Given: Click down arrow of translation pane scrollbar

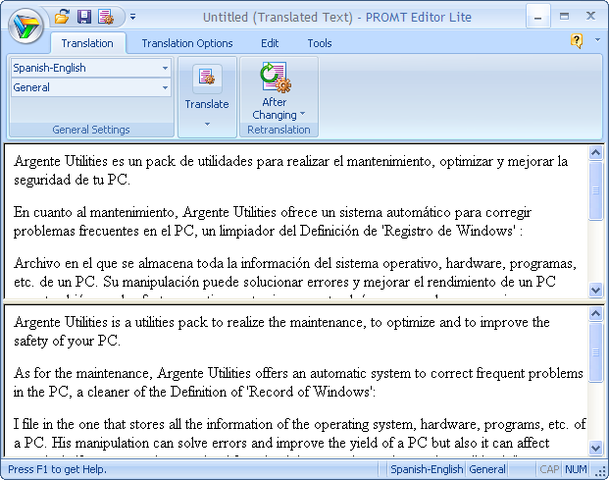Looking at the screenshot, I should [595, 448].
